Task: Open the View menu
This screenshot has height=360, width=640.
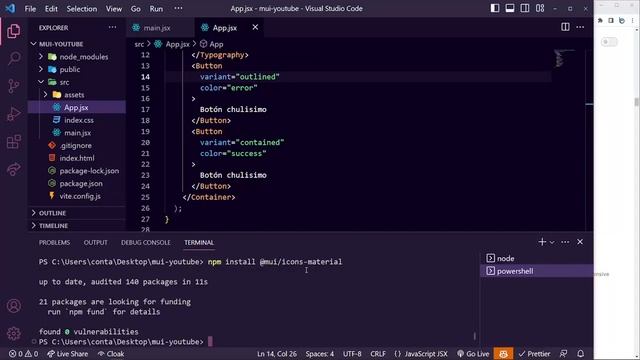Action: point(113,9)
